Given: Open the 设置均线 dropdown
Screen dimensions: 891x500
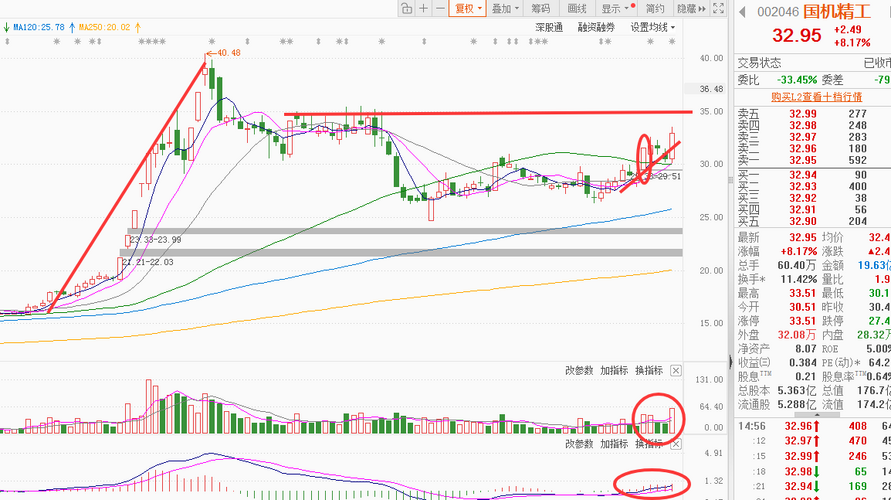Looking at the screenshot, I should tap(652, 27).
